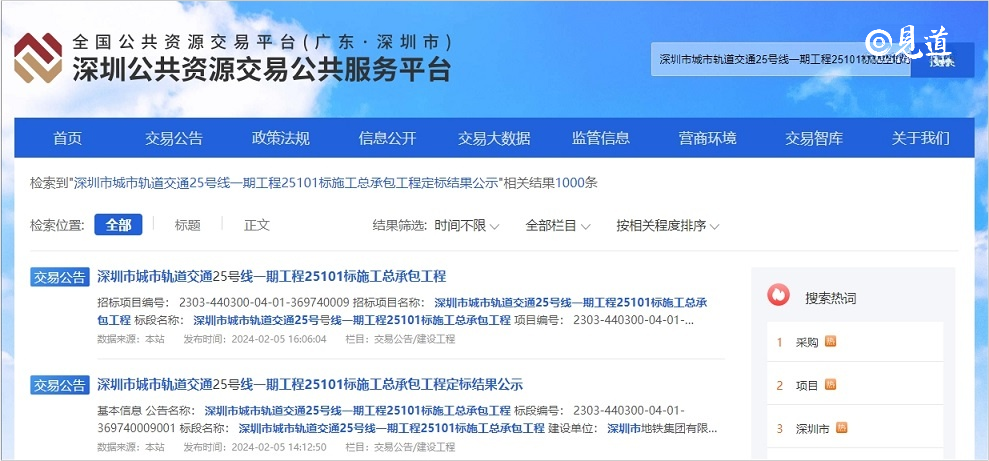Screen dimensions: 989x461
Task: Open the 25101标施工总承包工程定标结果公示 result title
Action: (x=310, y=385)
